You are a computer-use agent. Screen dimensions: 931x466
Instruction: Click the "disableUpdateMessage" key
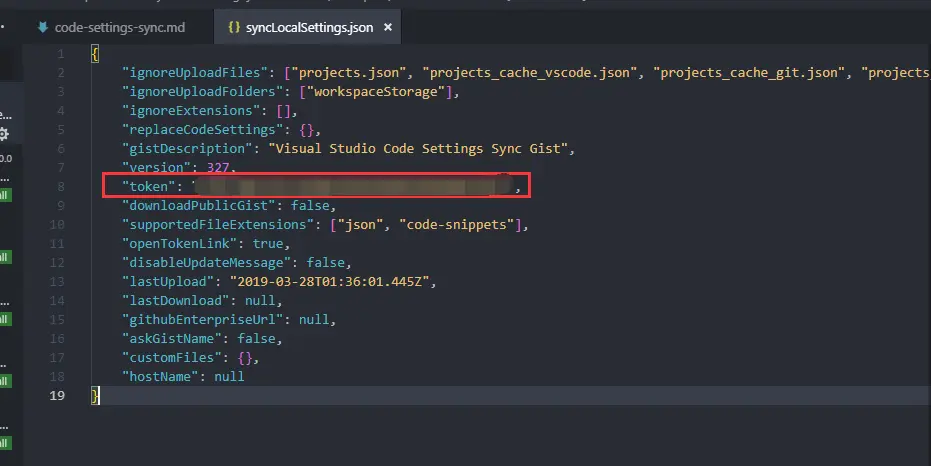click(x=207, y=262)
